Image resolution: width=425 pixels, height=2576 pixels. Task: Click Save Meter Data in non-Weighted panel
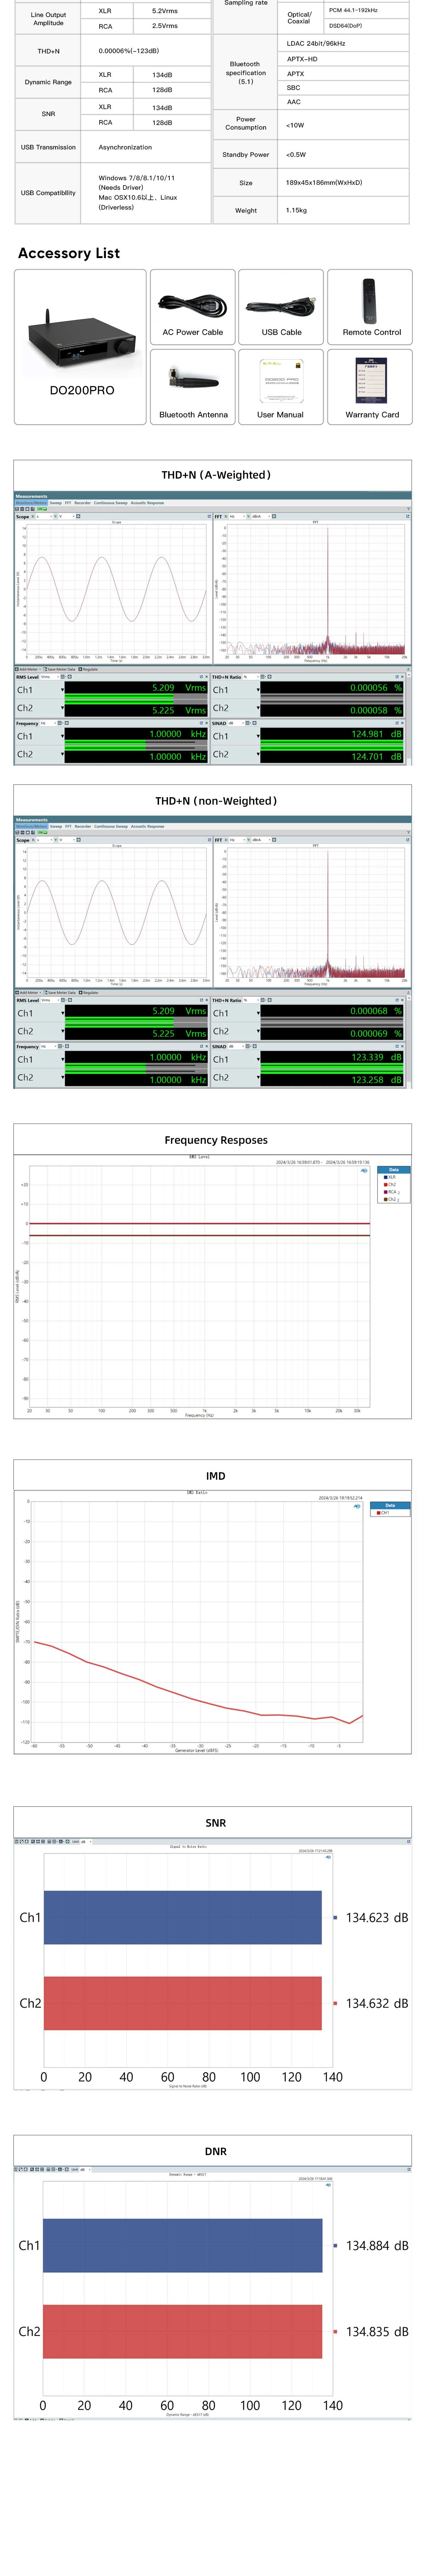click(59, 993)
